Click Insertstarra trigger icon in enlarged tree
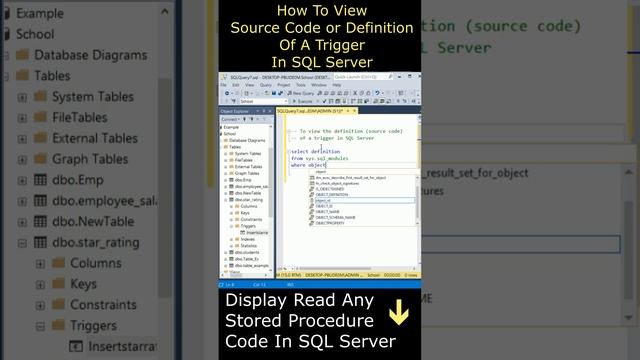The width and height of the screenshot is (640, 360). pyautogui.click(x=76, y=346)
